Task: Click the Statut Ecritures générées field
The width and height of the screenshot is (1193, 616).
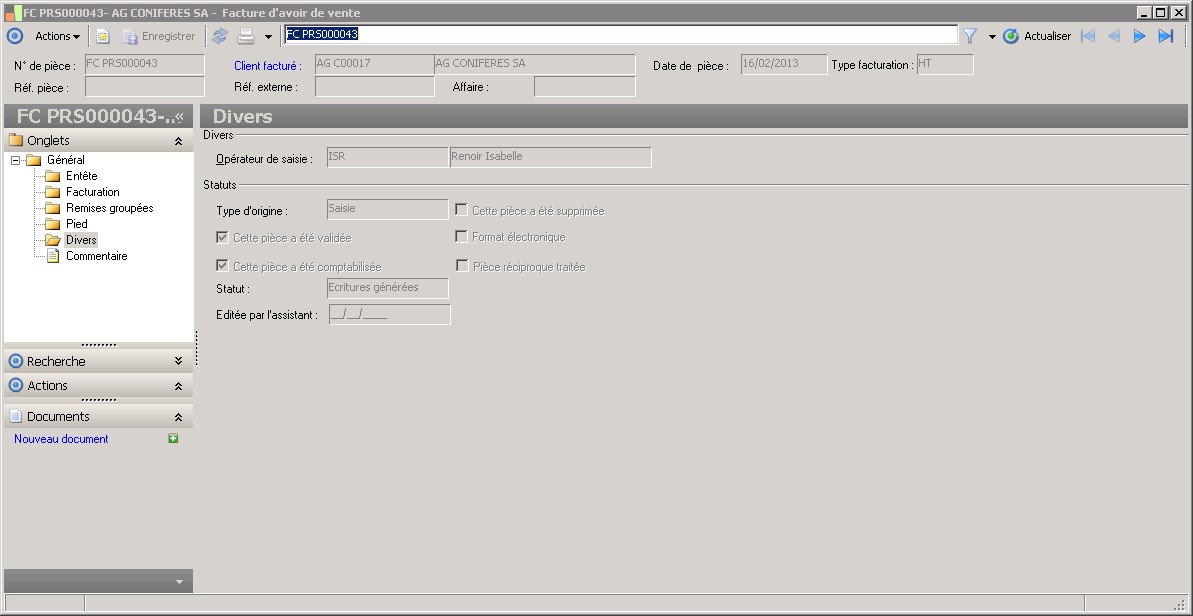Action: tap(387, 288)
